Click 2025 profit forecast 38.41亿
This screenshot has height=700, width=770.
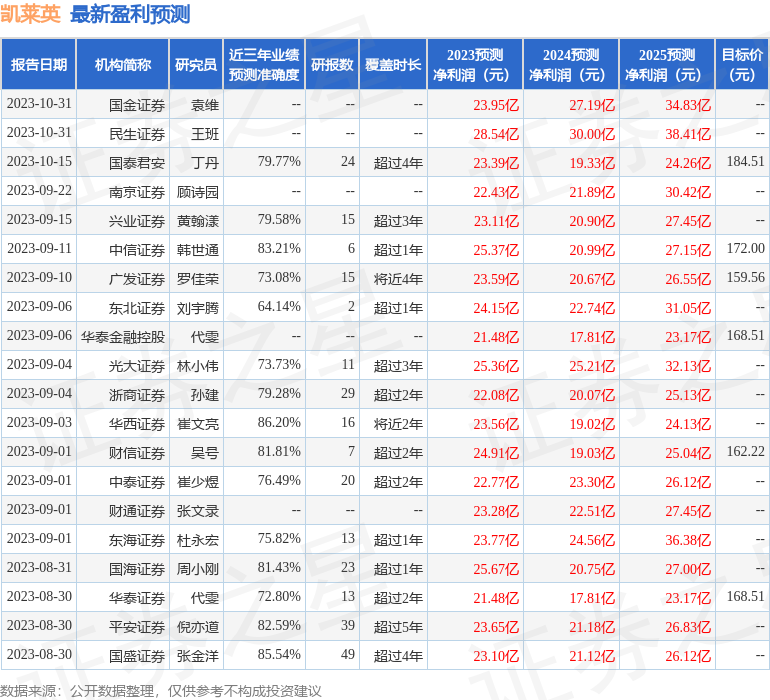pyautogui.click(x=688, y=134)
